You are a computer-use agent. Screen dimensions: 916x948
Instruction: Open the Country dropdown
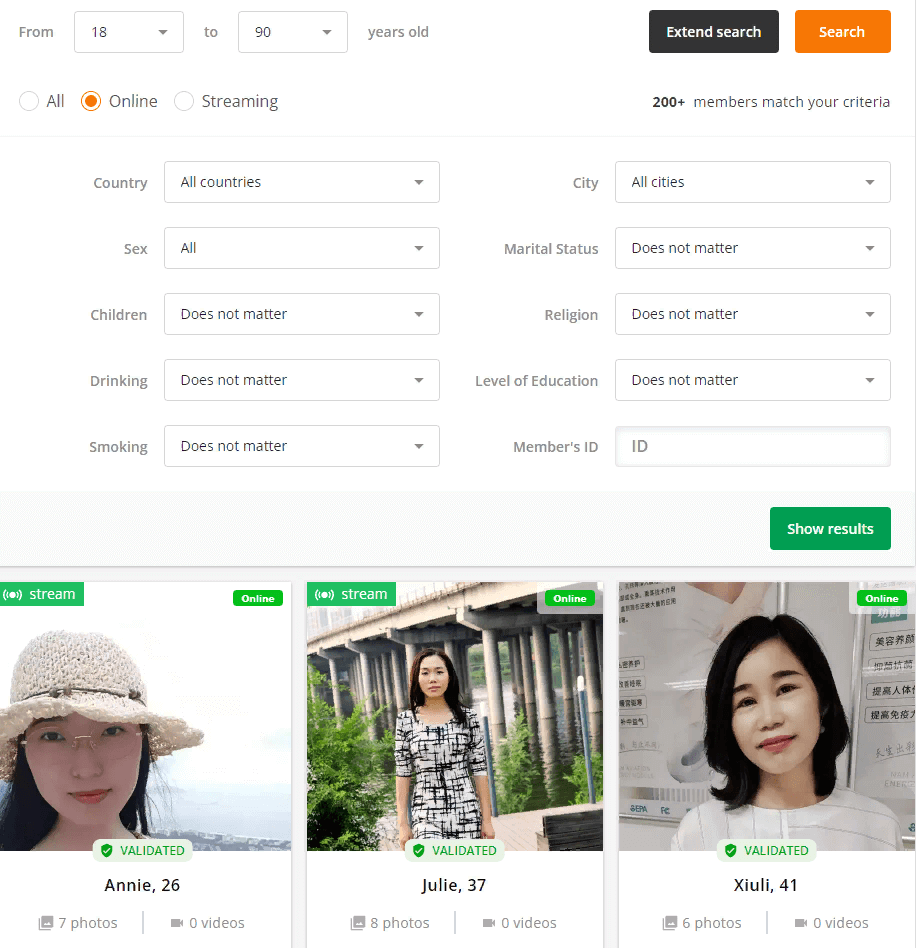301,183
